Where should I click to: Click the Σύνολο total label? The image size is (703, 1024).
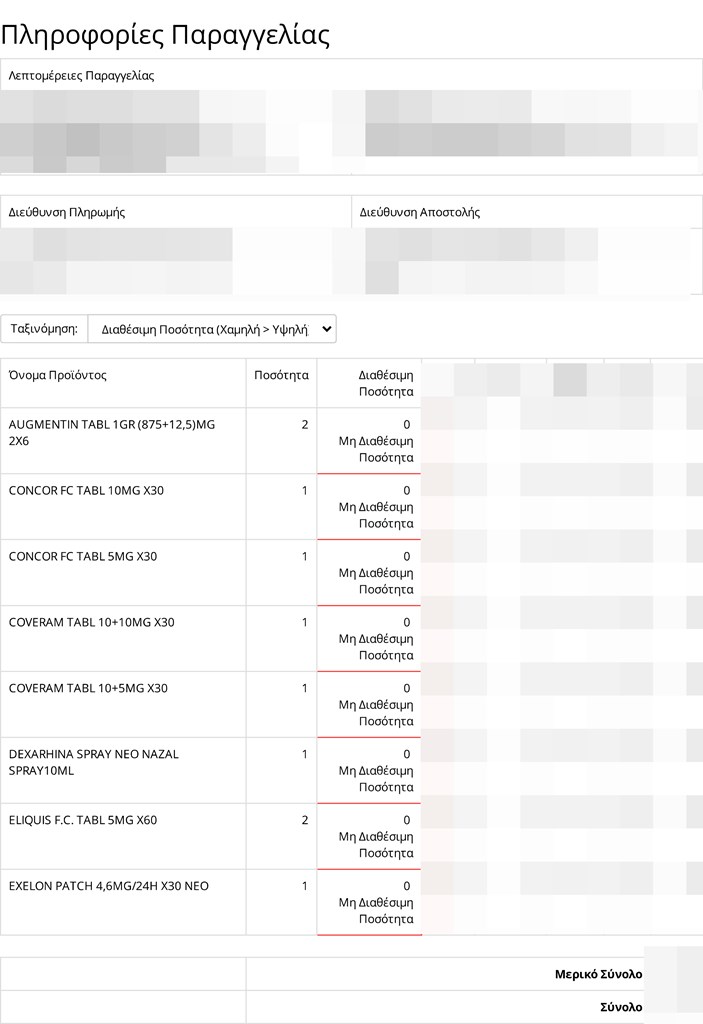pyautogui.click(x=619, y=1007)
